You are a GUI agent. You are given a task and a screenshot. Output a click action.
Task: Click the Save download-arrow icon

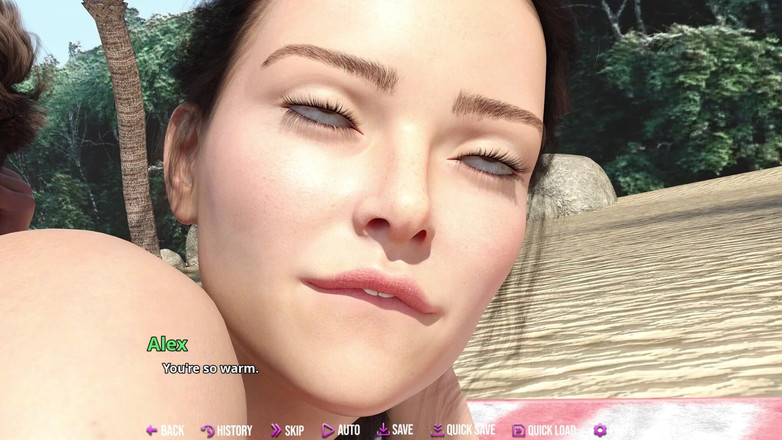(x=382, y=430)
